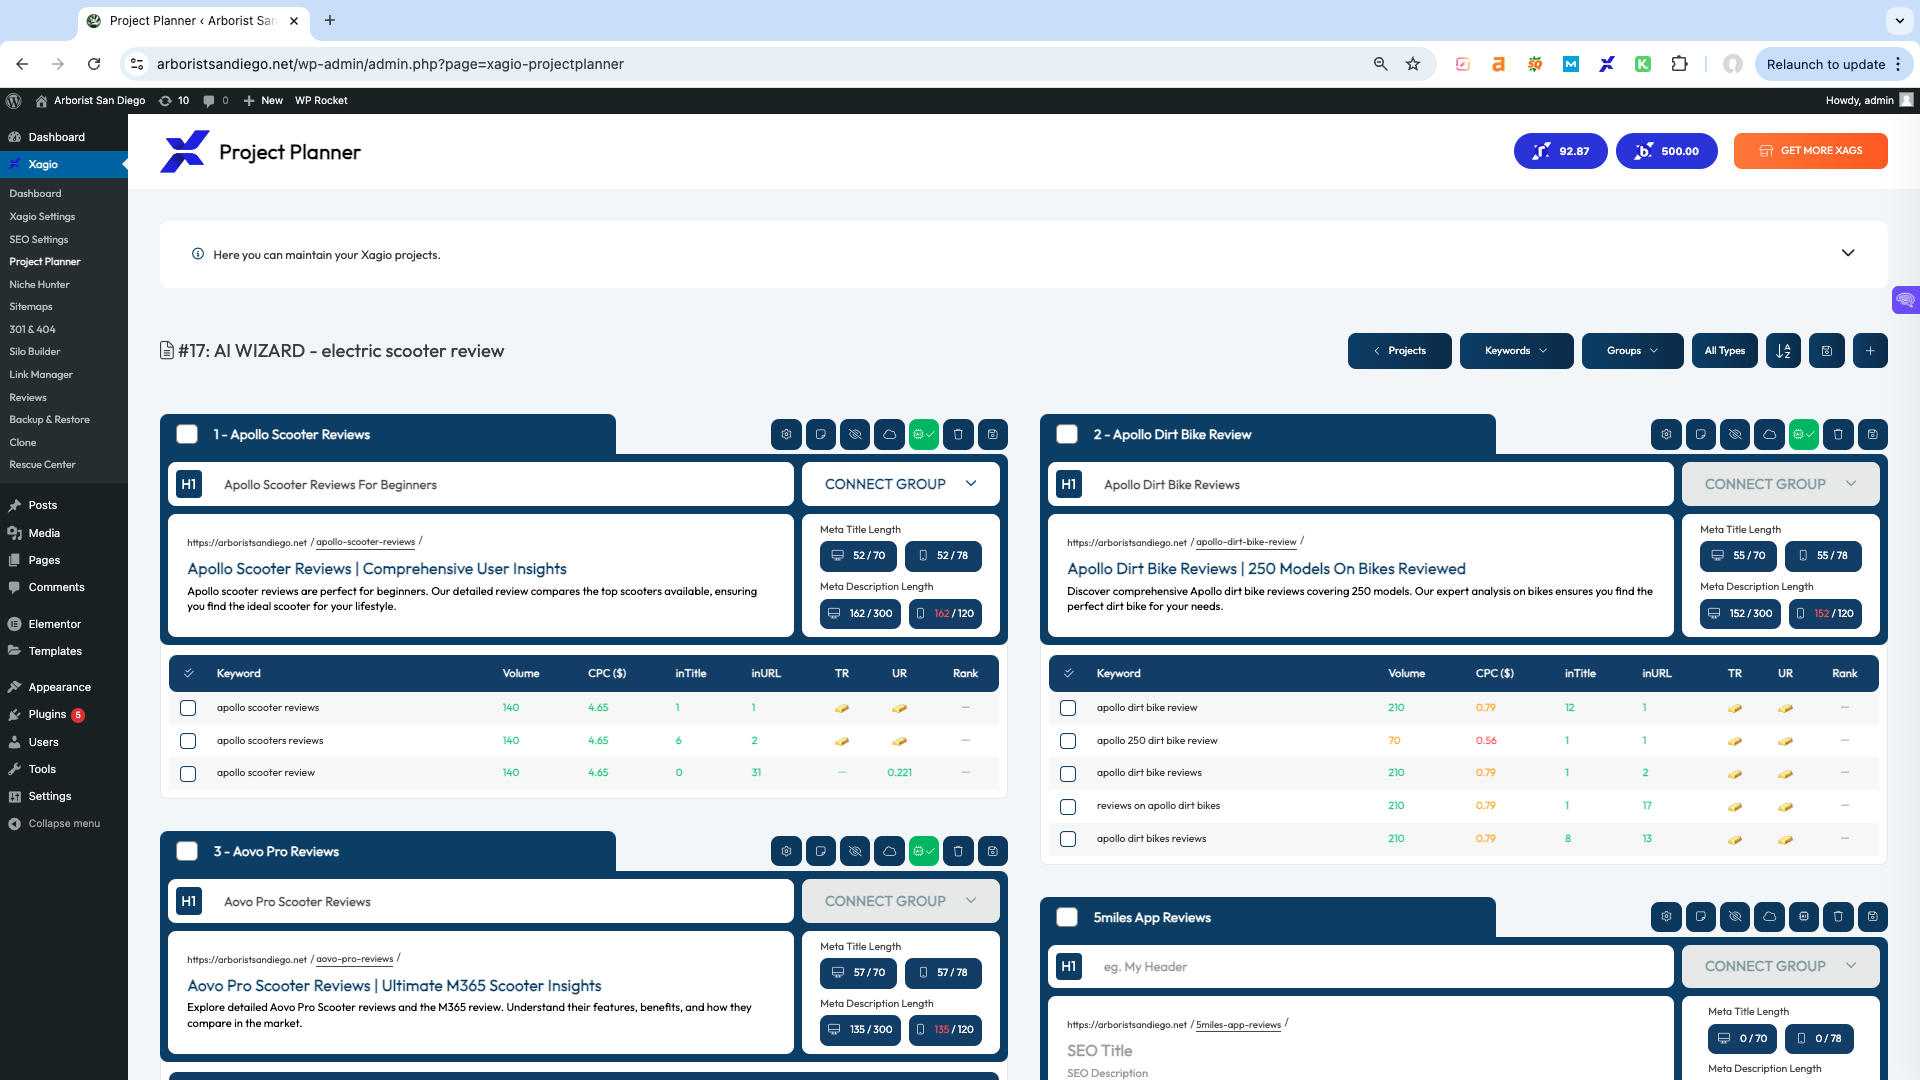Select keyword 'apollo 250 dirt bike review' checkbox
1920x1080 pixels.
1068,741
